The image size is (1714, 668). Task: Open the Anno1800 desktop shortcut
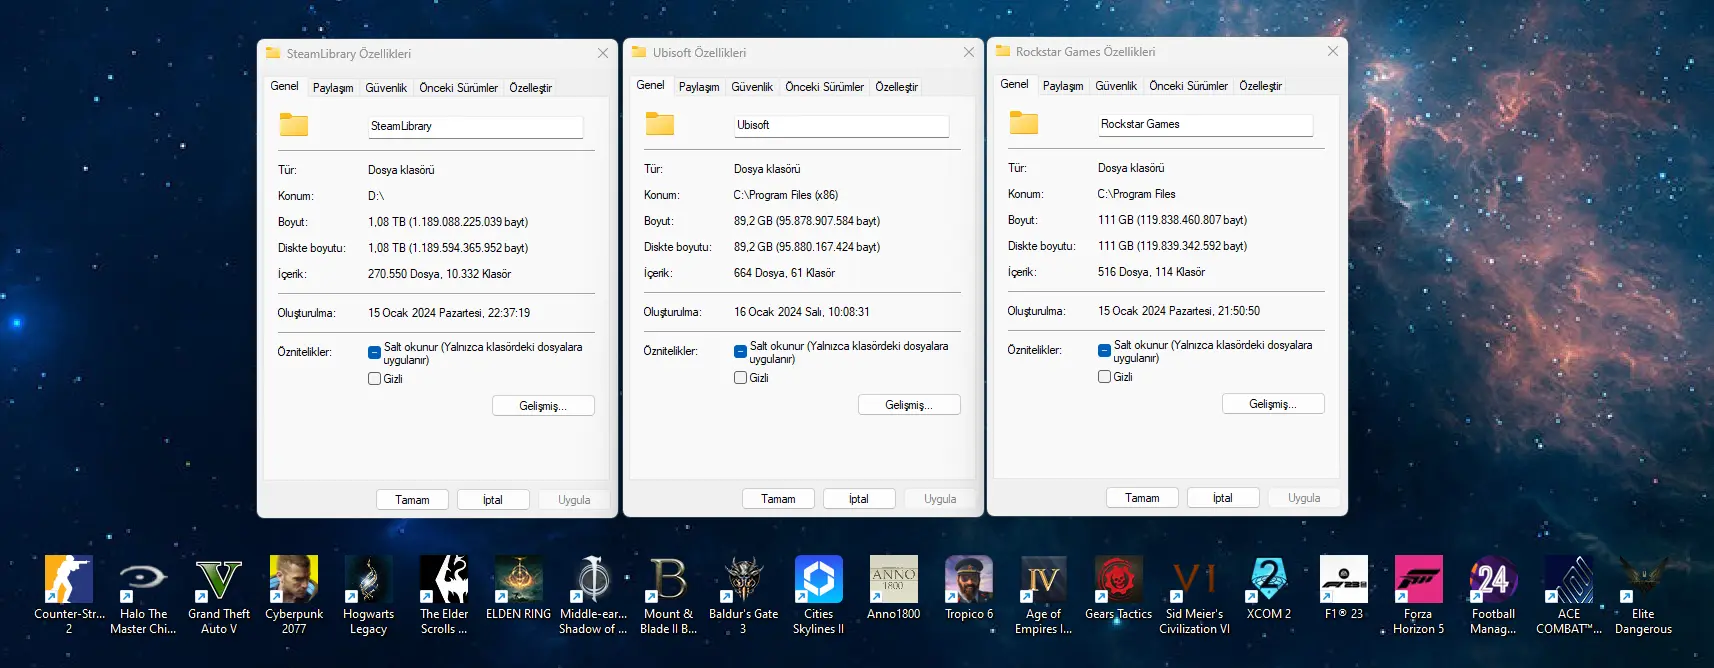tap(893, 588)
